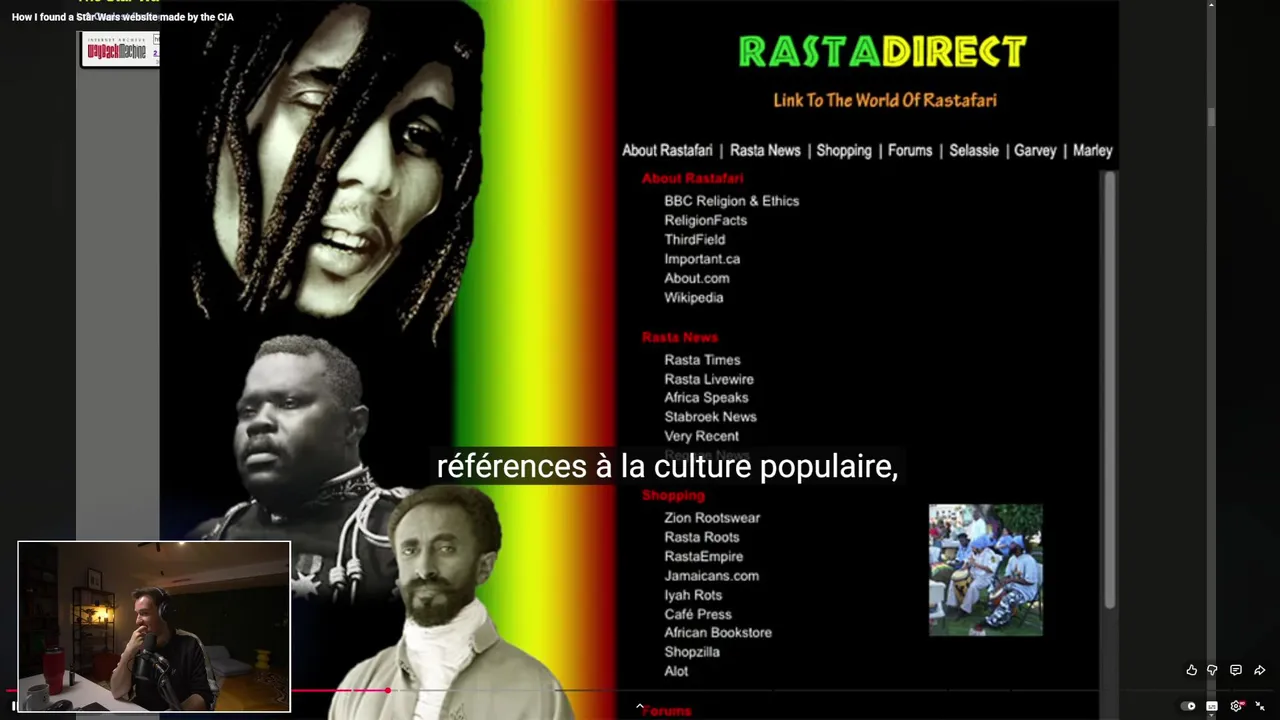This screenshot has height=720, width=1280.
Task: Follow the ReligionFacts link
Action: click(705, 220)
